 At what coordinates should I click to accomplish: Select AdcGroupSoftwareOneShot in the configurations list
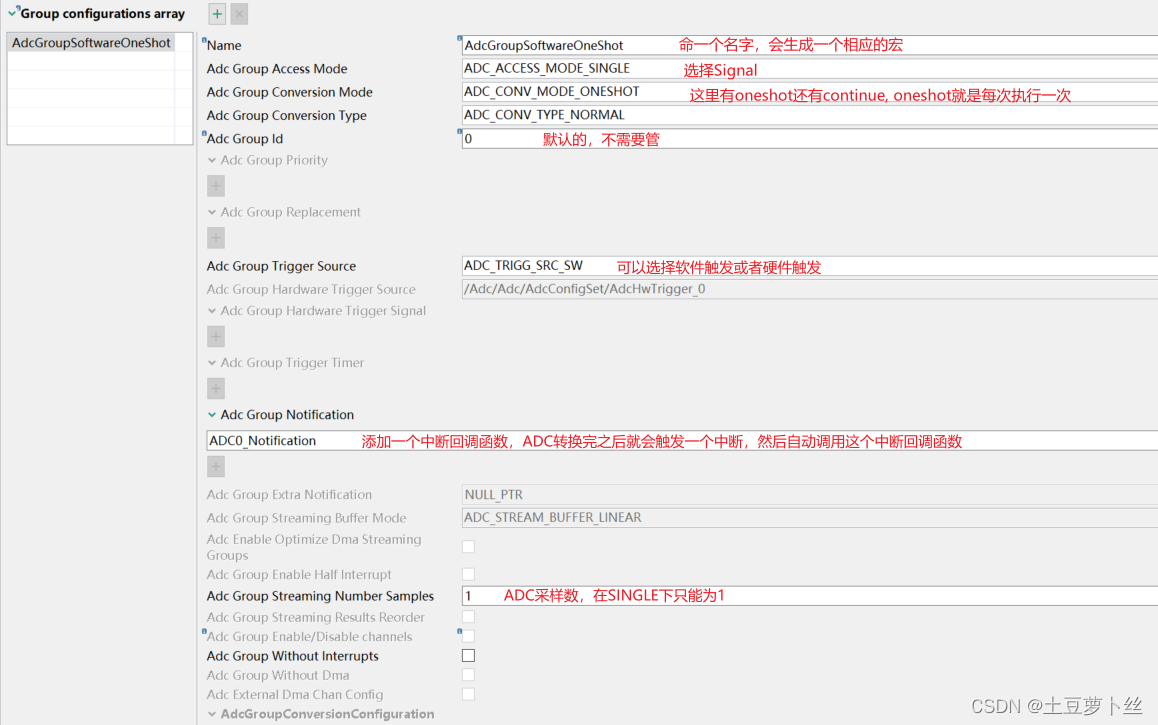(x=90, y=42)
